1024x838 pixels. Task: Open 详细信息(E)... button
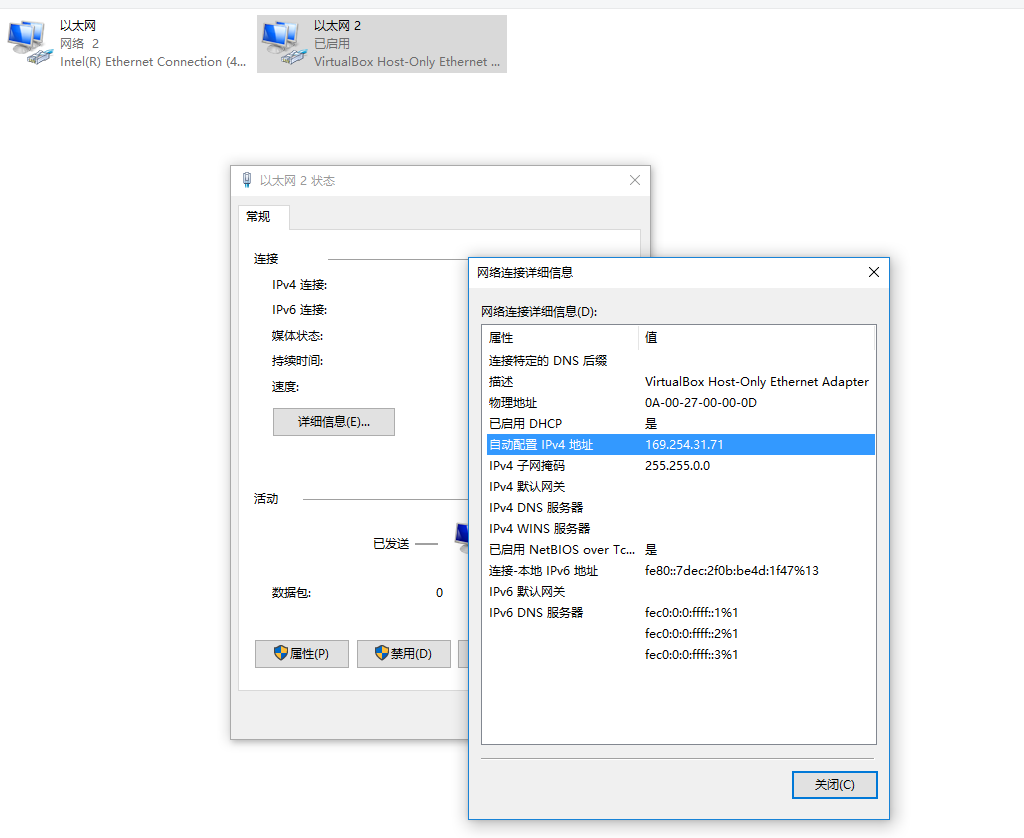(334, 422)
